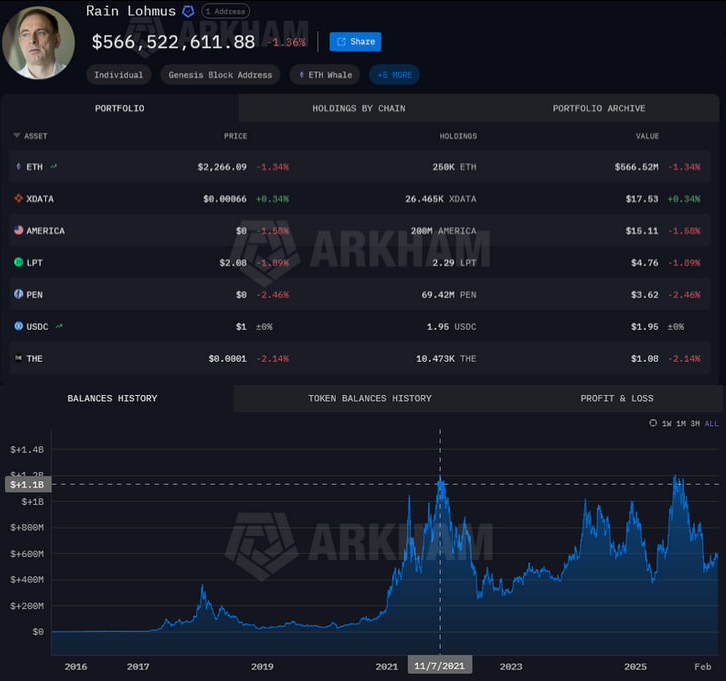Click the ETH Whale tag's Ethereum icon
This screenshot has width=726, height=681.
tap(302, 75)
